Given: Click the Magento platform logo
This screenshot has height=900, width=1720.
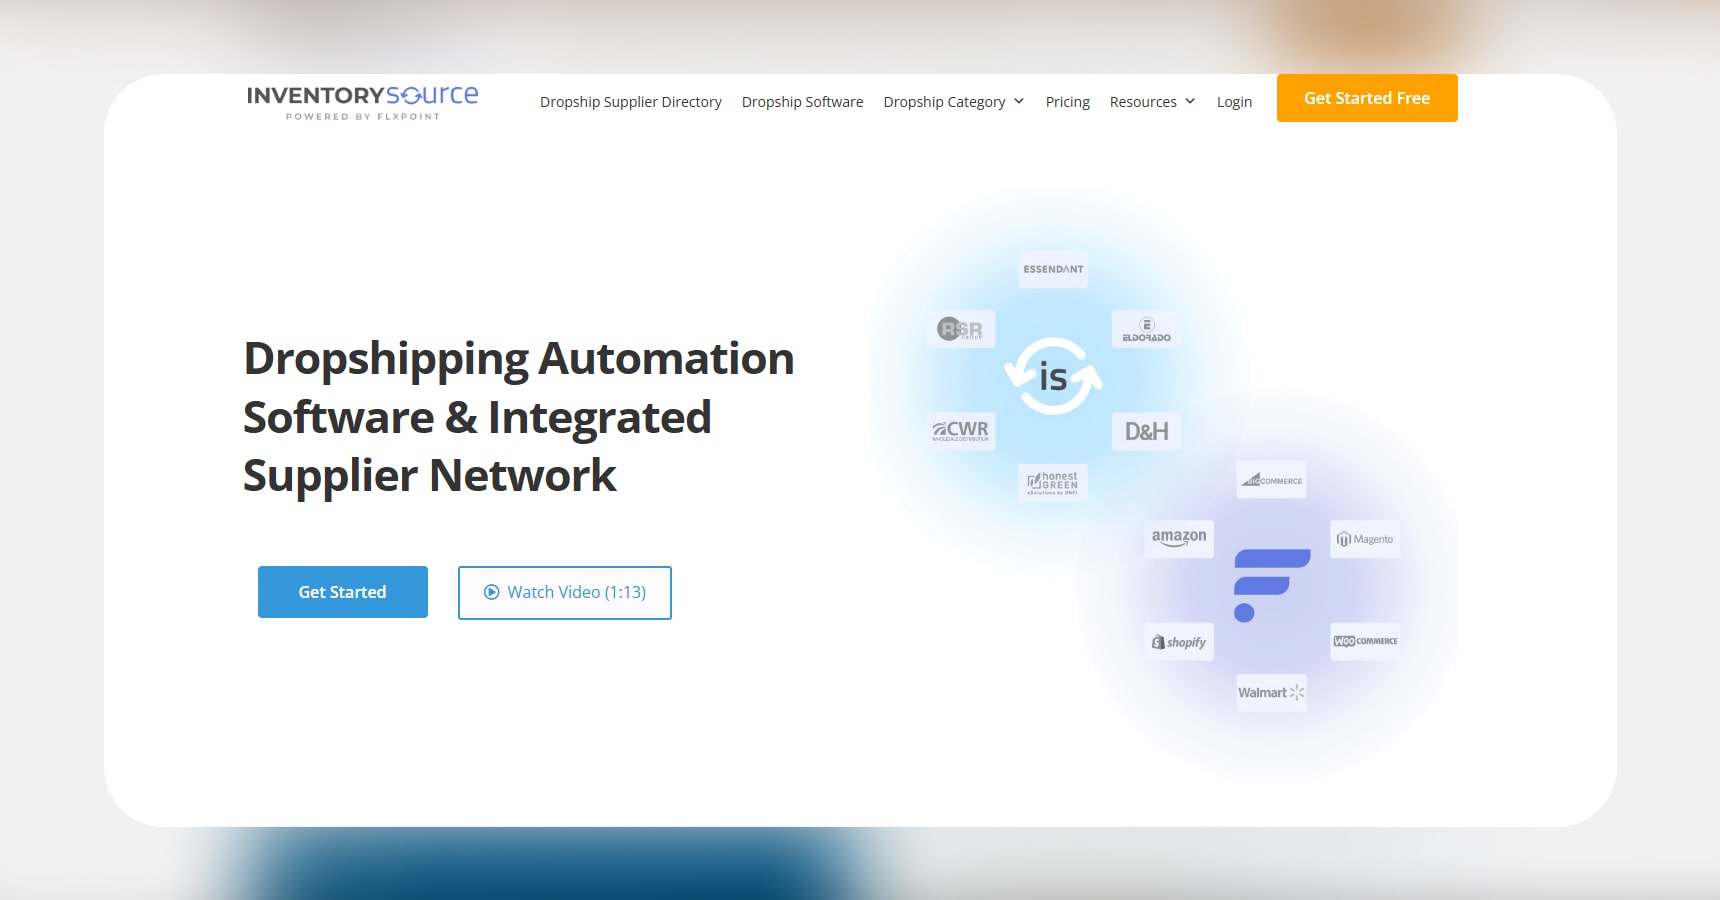Looking at the screenshot, I should point(1365,539).
